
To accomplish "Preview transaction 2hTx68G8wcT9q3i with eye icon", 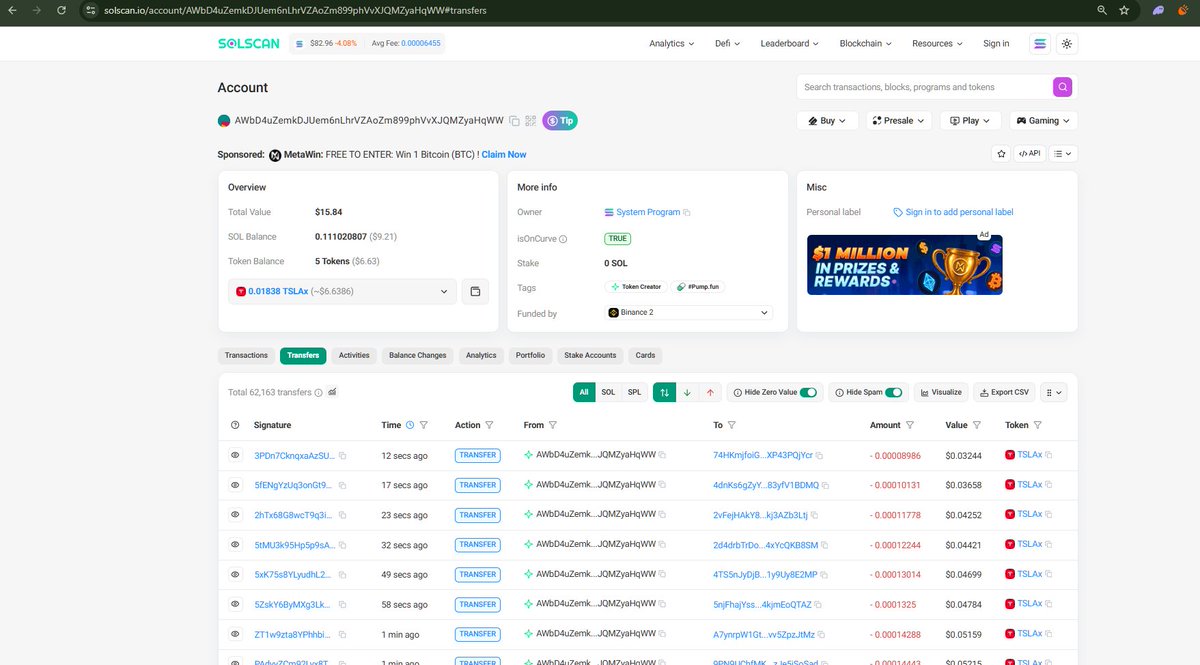I will click(235, 515).
